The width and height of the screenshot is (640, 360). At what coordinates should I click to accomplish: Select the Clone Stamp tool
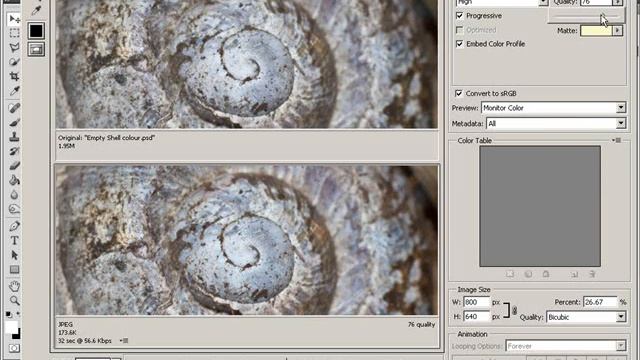(14, 137)
